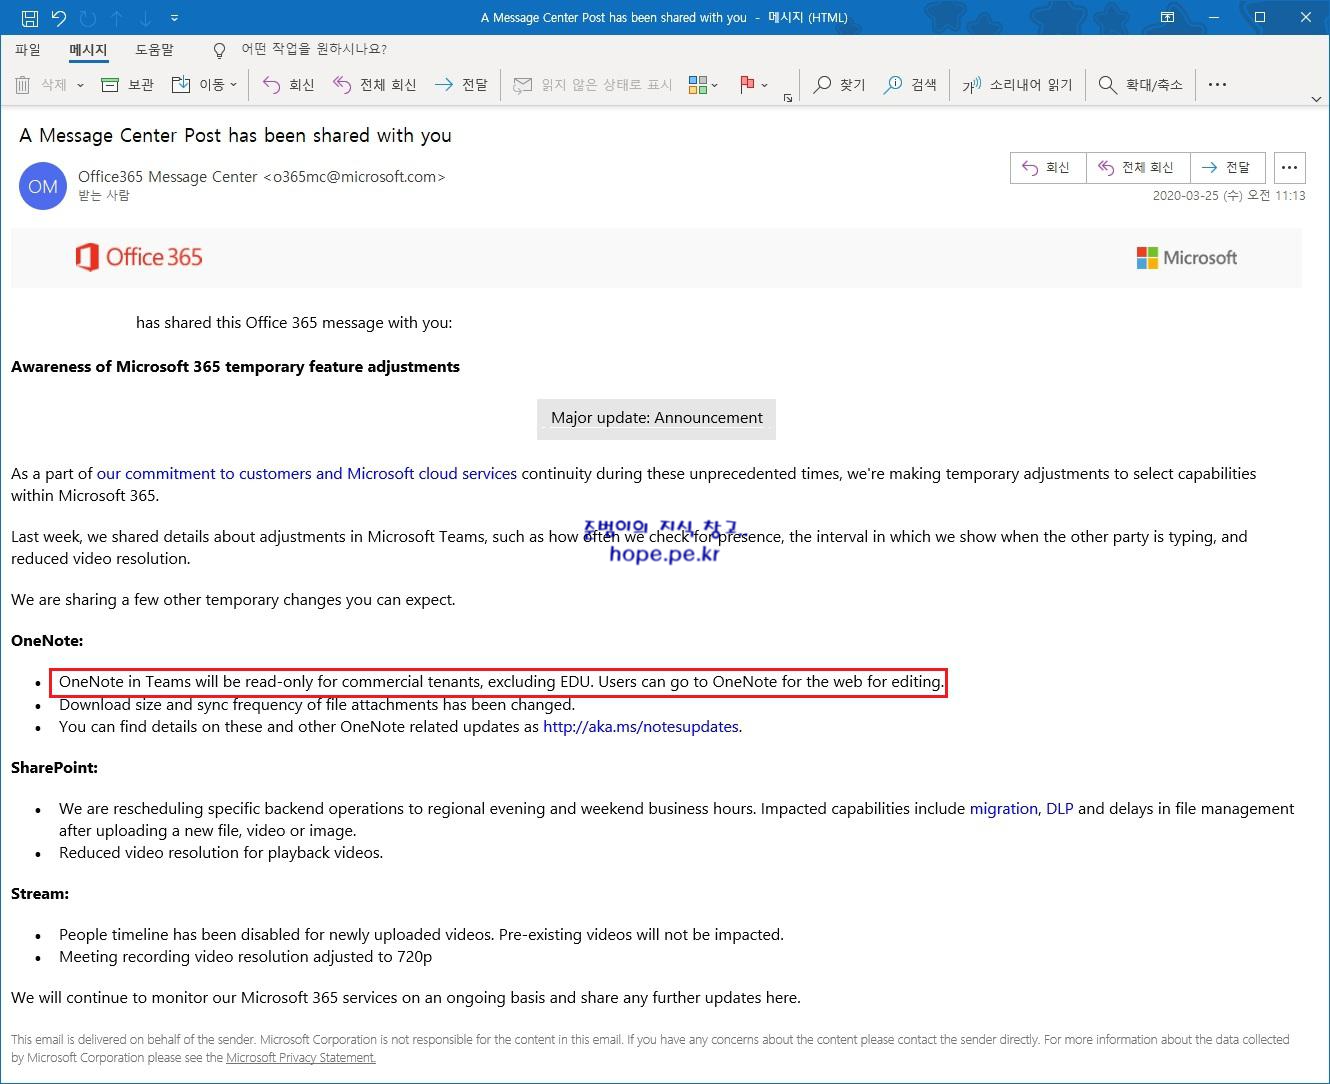Click the message subject heading
This screenshot has width=1330, height=1084.
(235, 135)
